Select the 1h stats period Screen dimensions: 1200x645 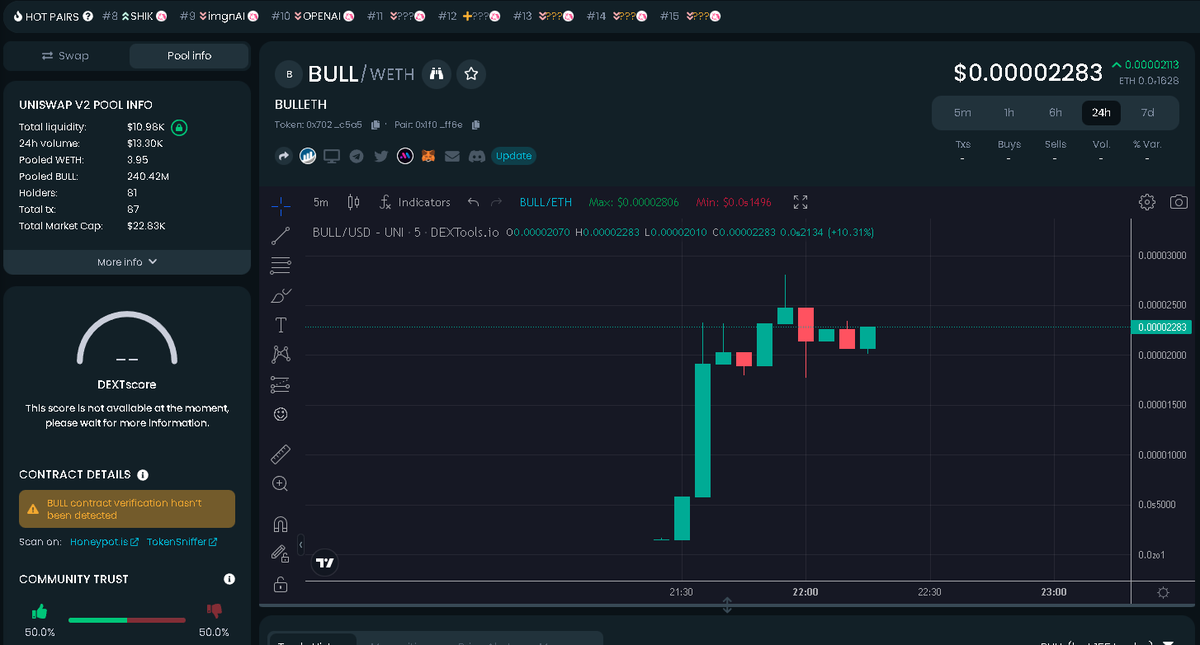click(1009, 113)
